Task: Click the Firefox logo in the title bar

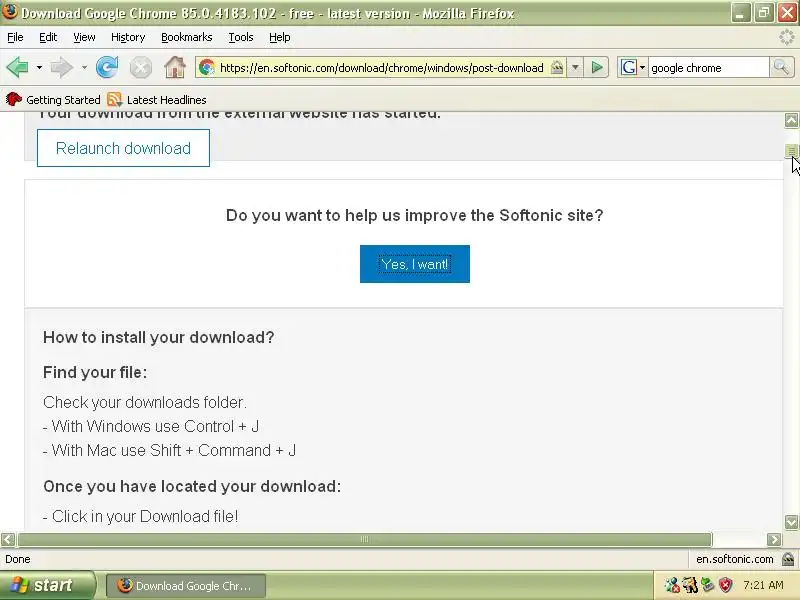Action: click(x=10, y=11)
